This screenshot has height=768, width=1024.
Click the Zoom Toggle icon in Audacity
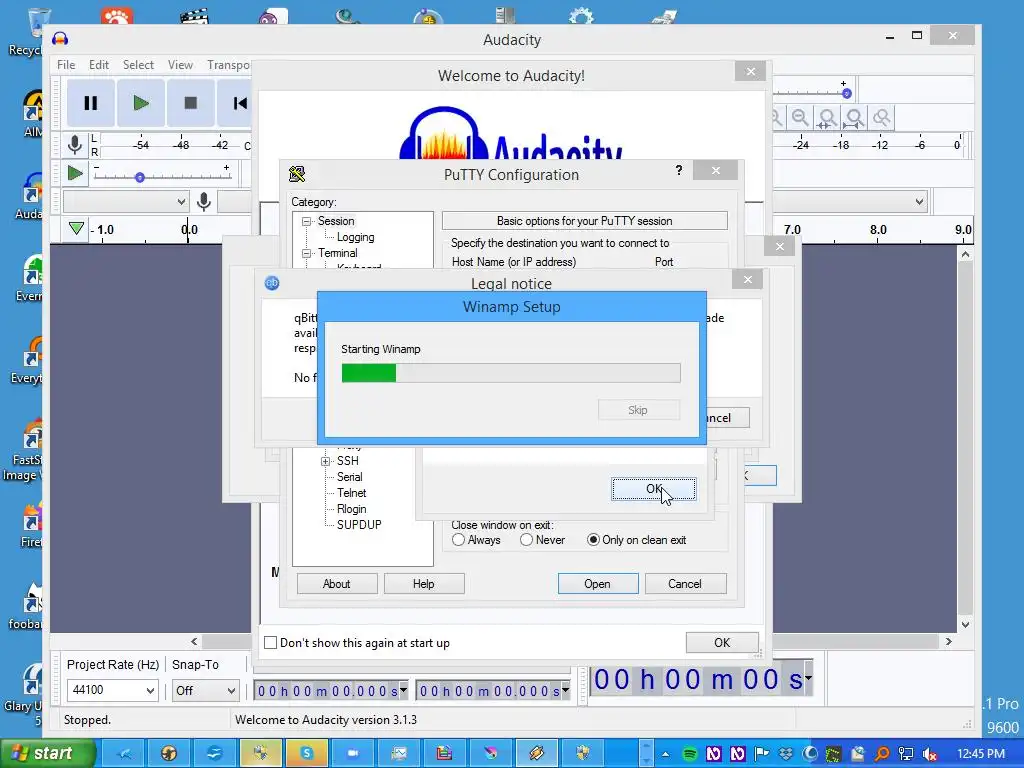[x=881, y=118]
